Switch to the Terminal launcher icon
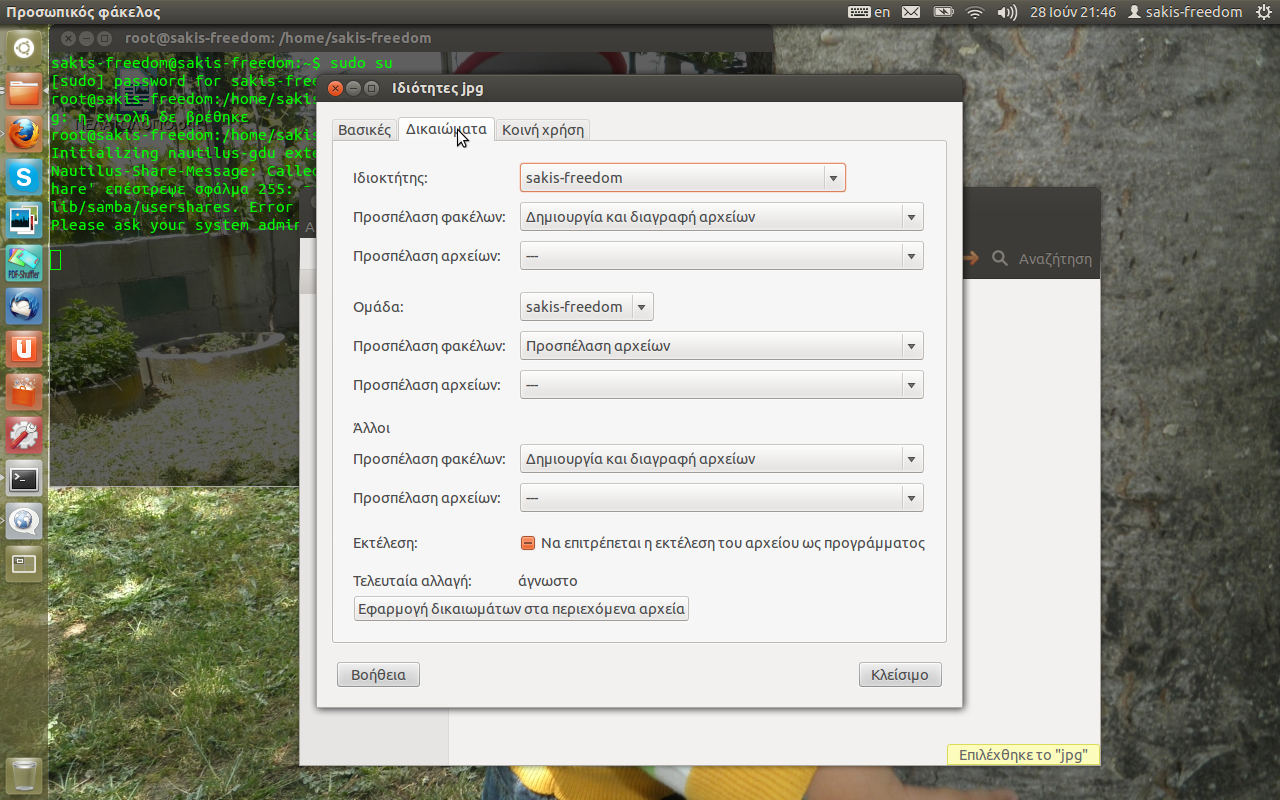 tap(24, 478)
